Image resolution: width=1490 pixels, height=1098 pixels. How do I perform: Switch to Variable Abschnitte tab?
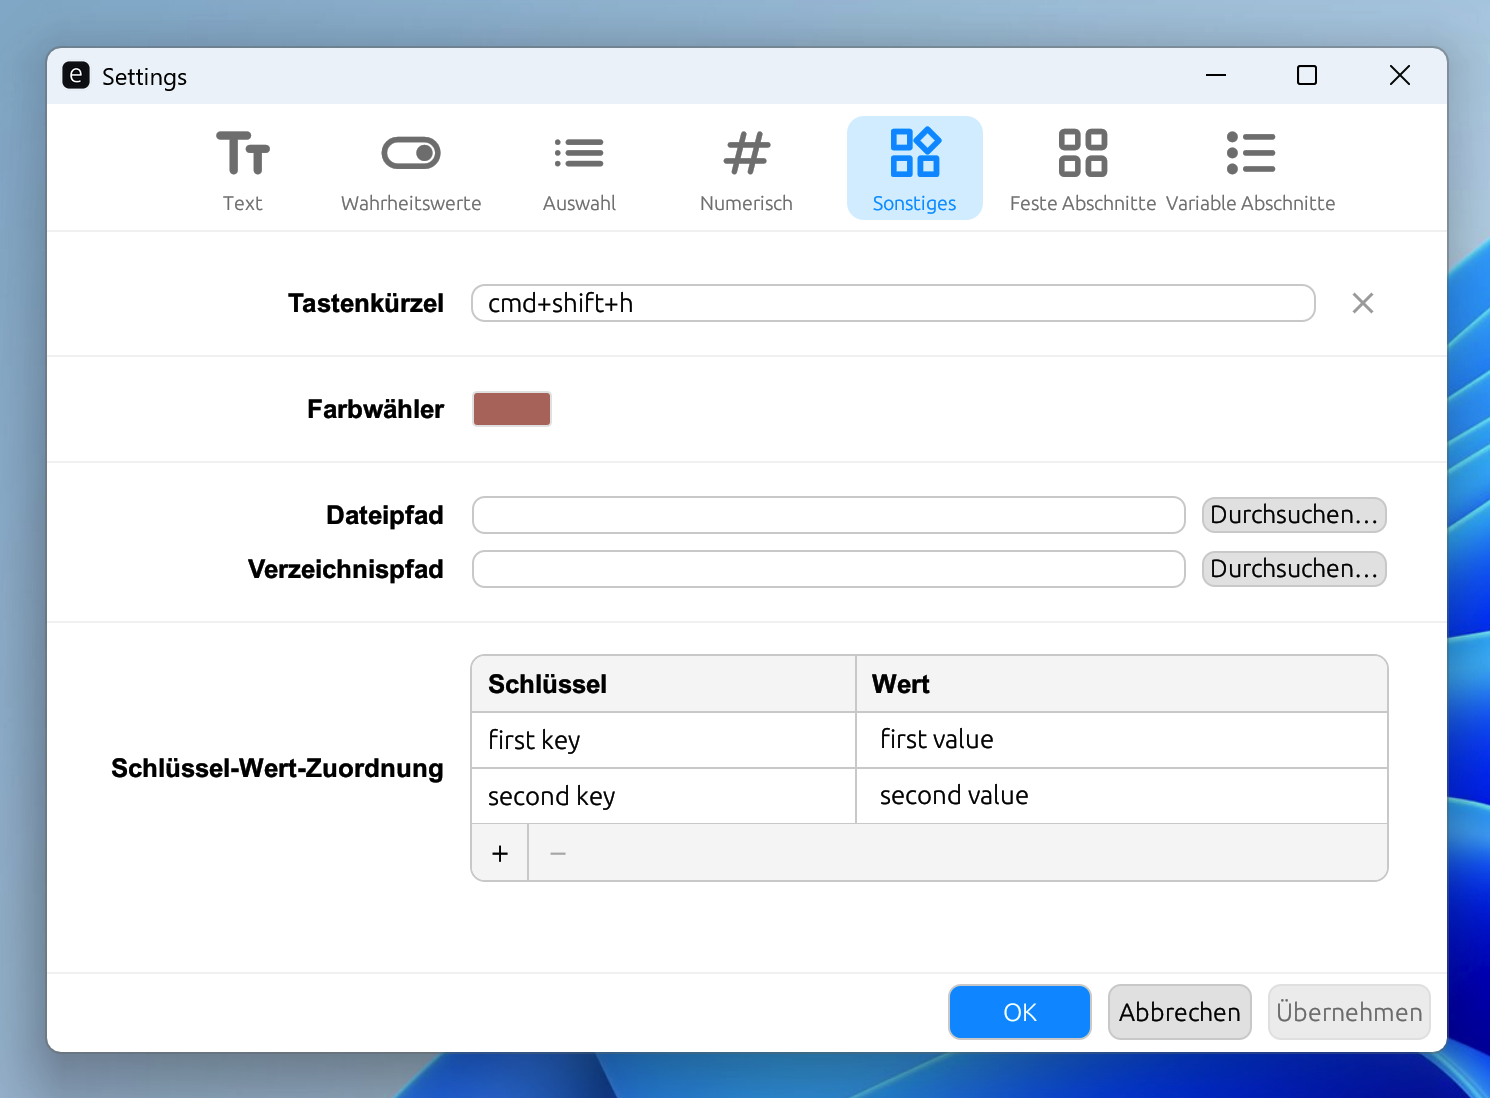click(x=1251, y=168)
